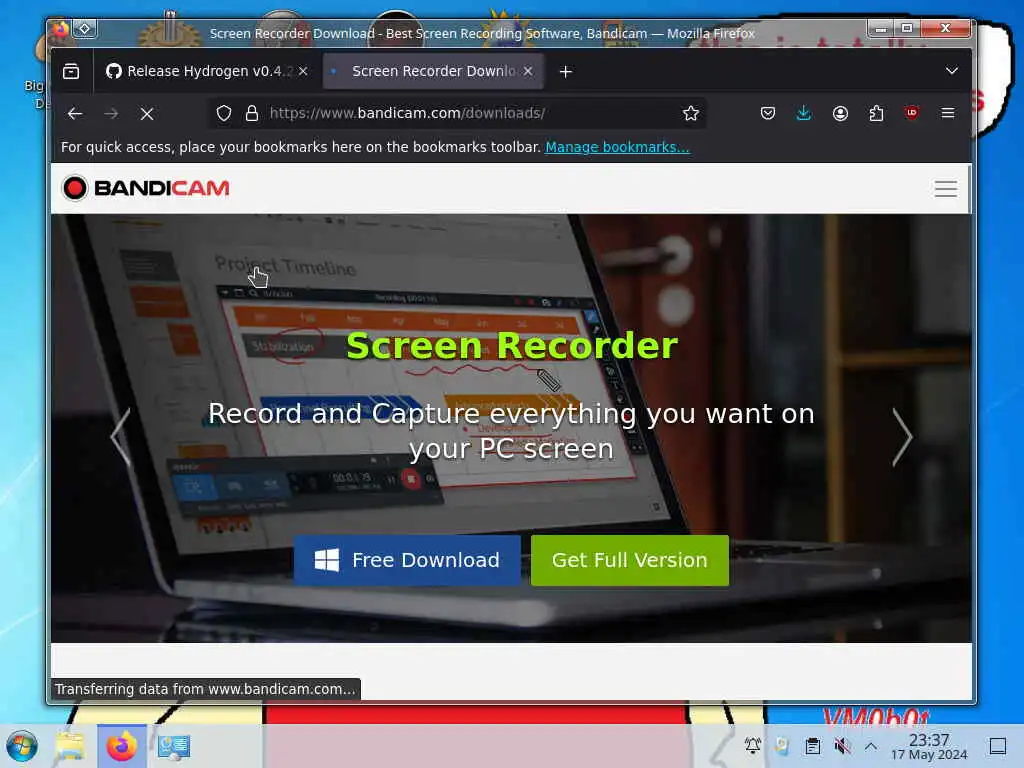
Task: Open the Downloads panel
Action: pos(804,113)
